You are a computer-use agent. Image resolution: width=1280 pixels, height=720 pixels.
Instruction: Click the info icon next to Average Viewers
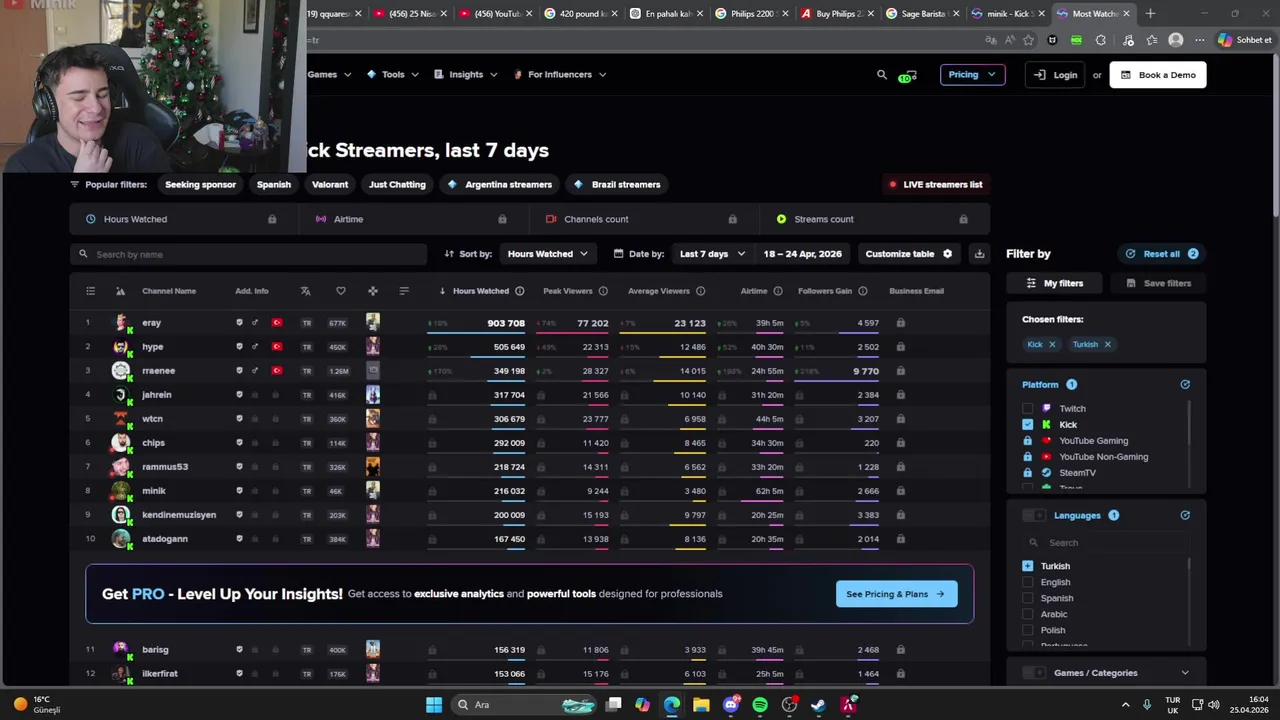pos(700,291)
